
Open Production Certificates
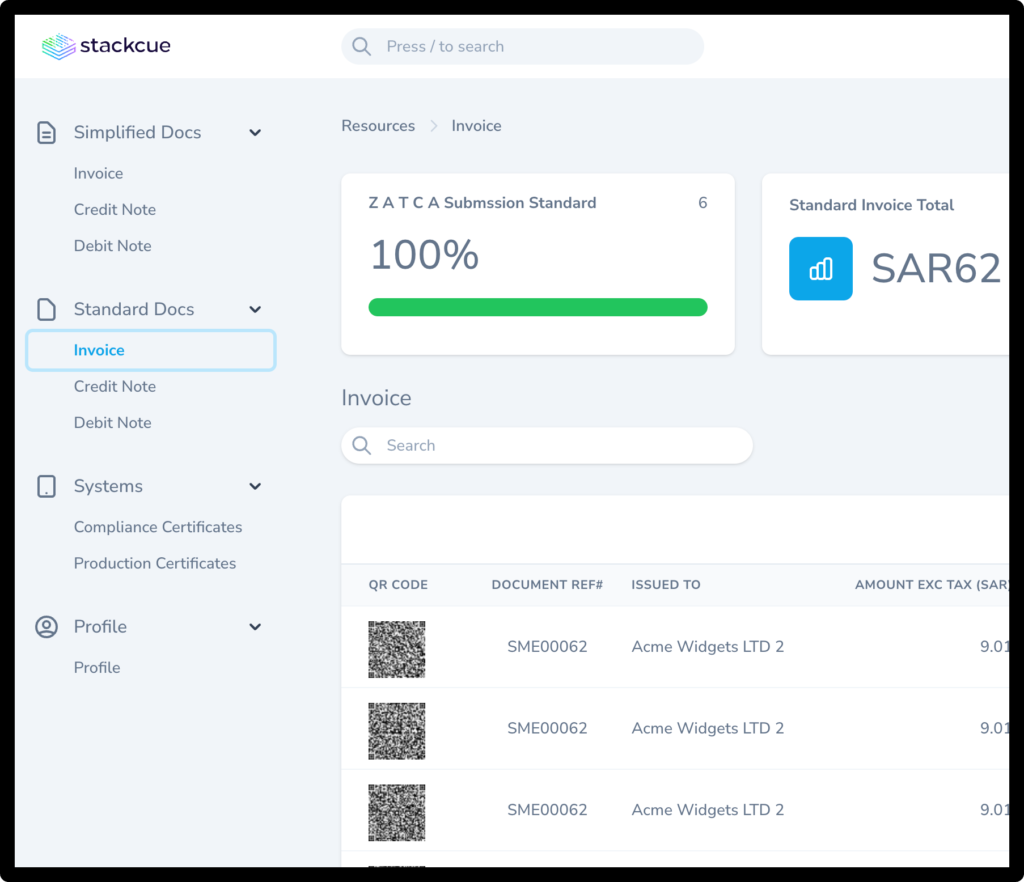coord(155,563)
